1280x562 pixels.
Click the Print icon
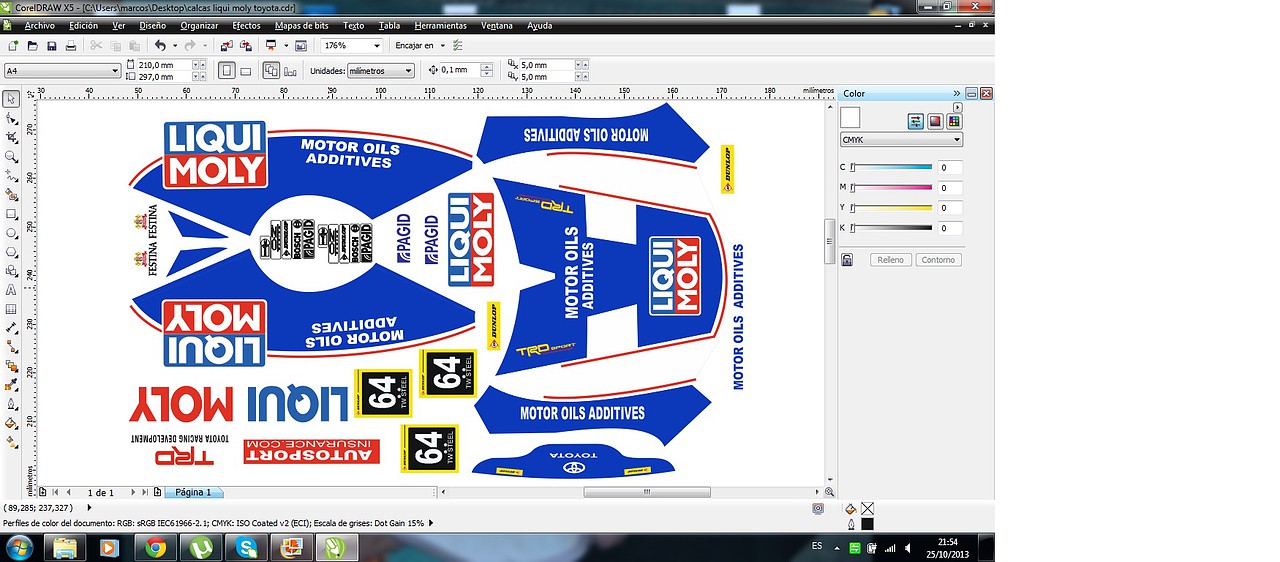(x=70, y=46)
